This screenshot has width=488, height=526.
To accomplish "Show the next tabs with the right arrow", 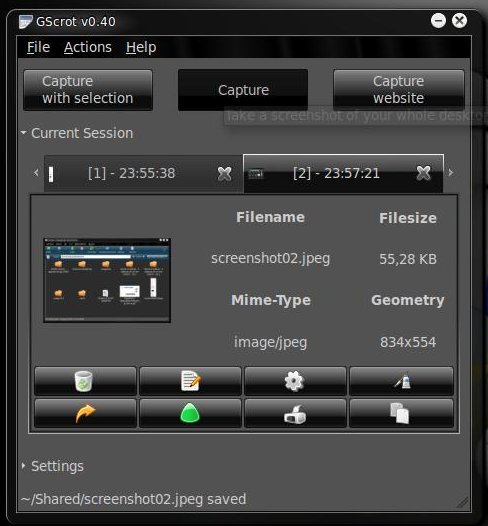I will click(x=451, y=172).
